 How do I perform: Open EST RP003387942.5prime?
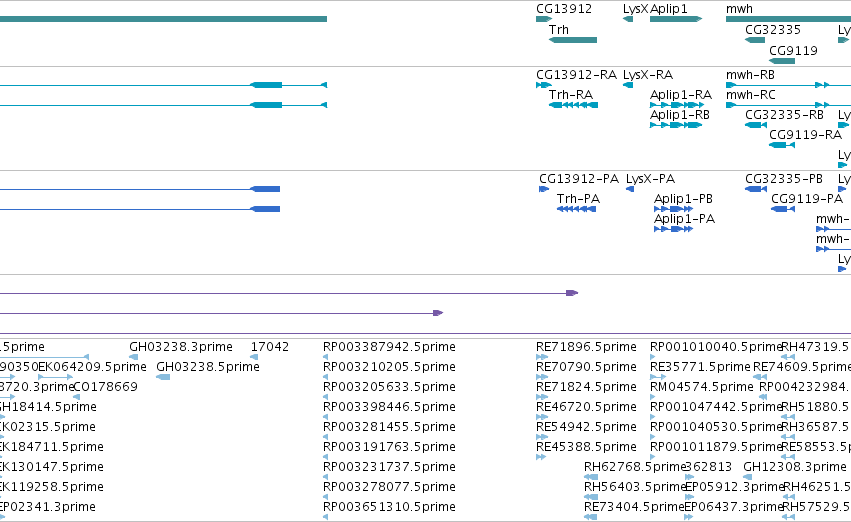[x=389, y=347]
